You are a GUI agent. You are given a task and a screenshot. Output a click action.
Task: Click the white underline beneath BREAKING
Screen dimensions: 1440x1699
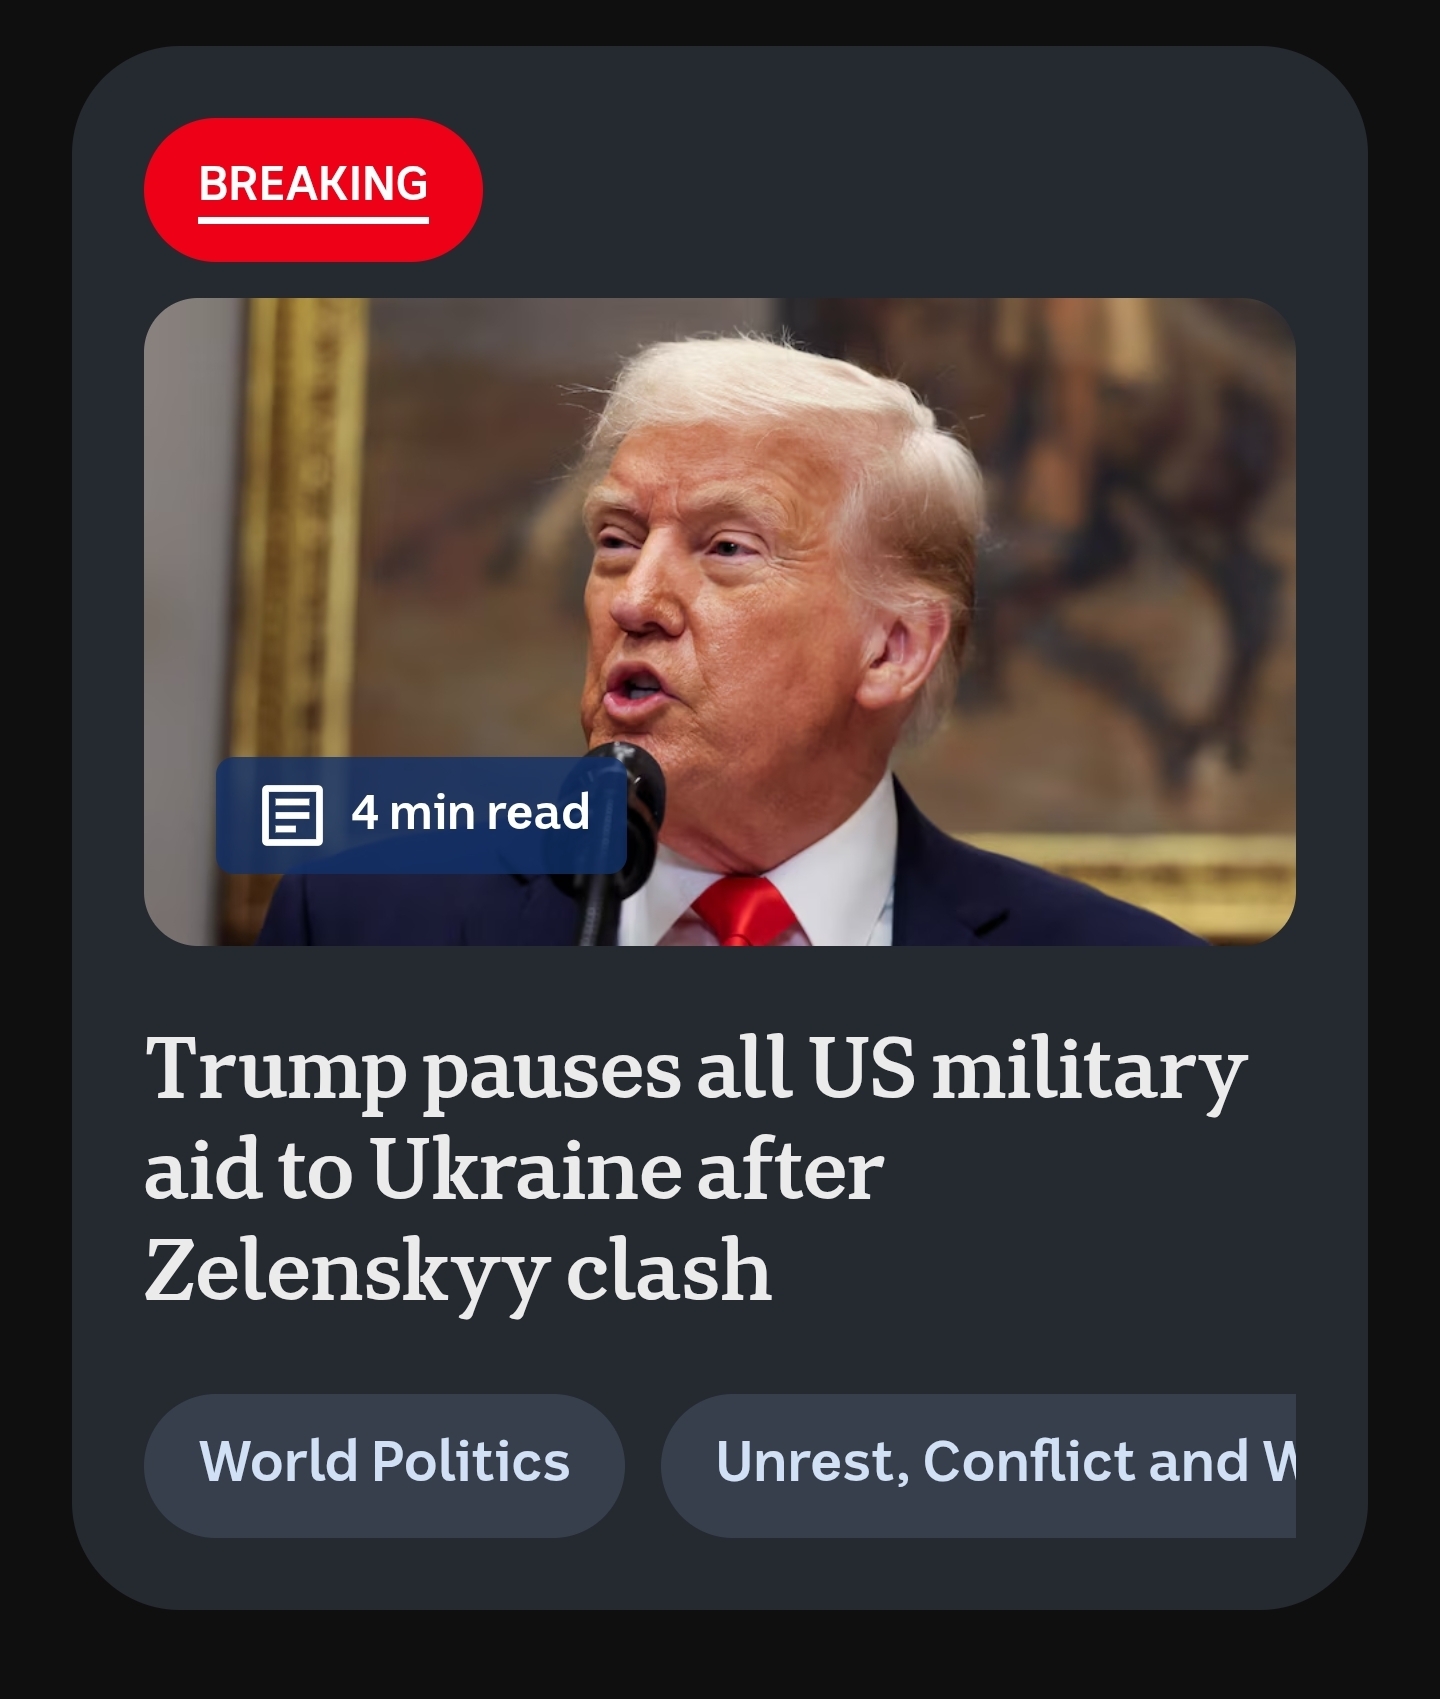click(313, 219)
